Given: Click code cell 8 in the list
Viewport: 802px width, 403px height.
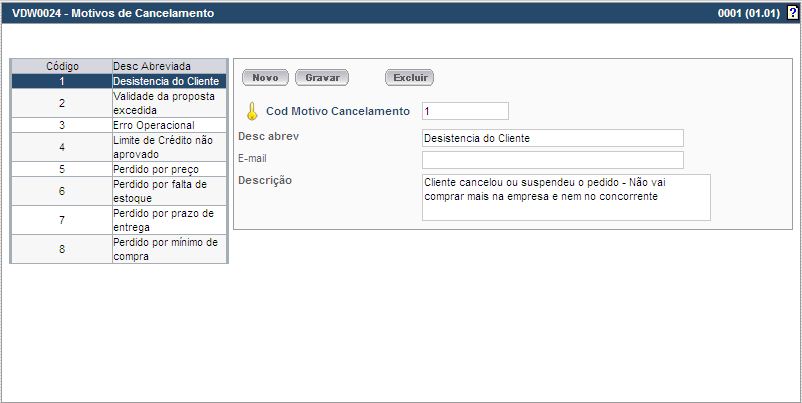Looking at the screenshot, I should click(62, 250).
